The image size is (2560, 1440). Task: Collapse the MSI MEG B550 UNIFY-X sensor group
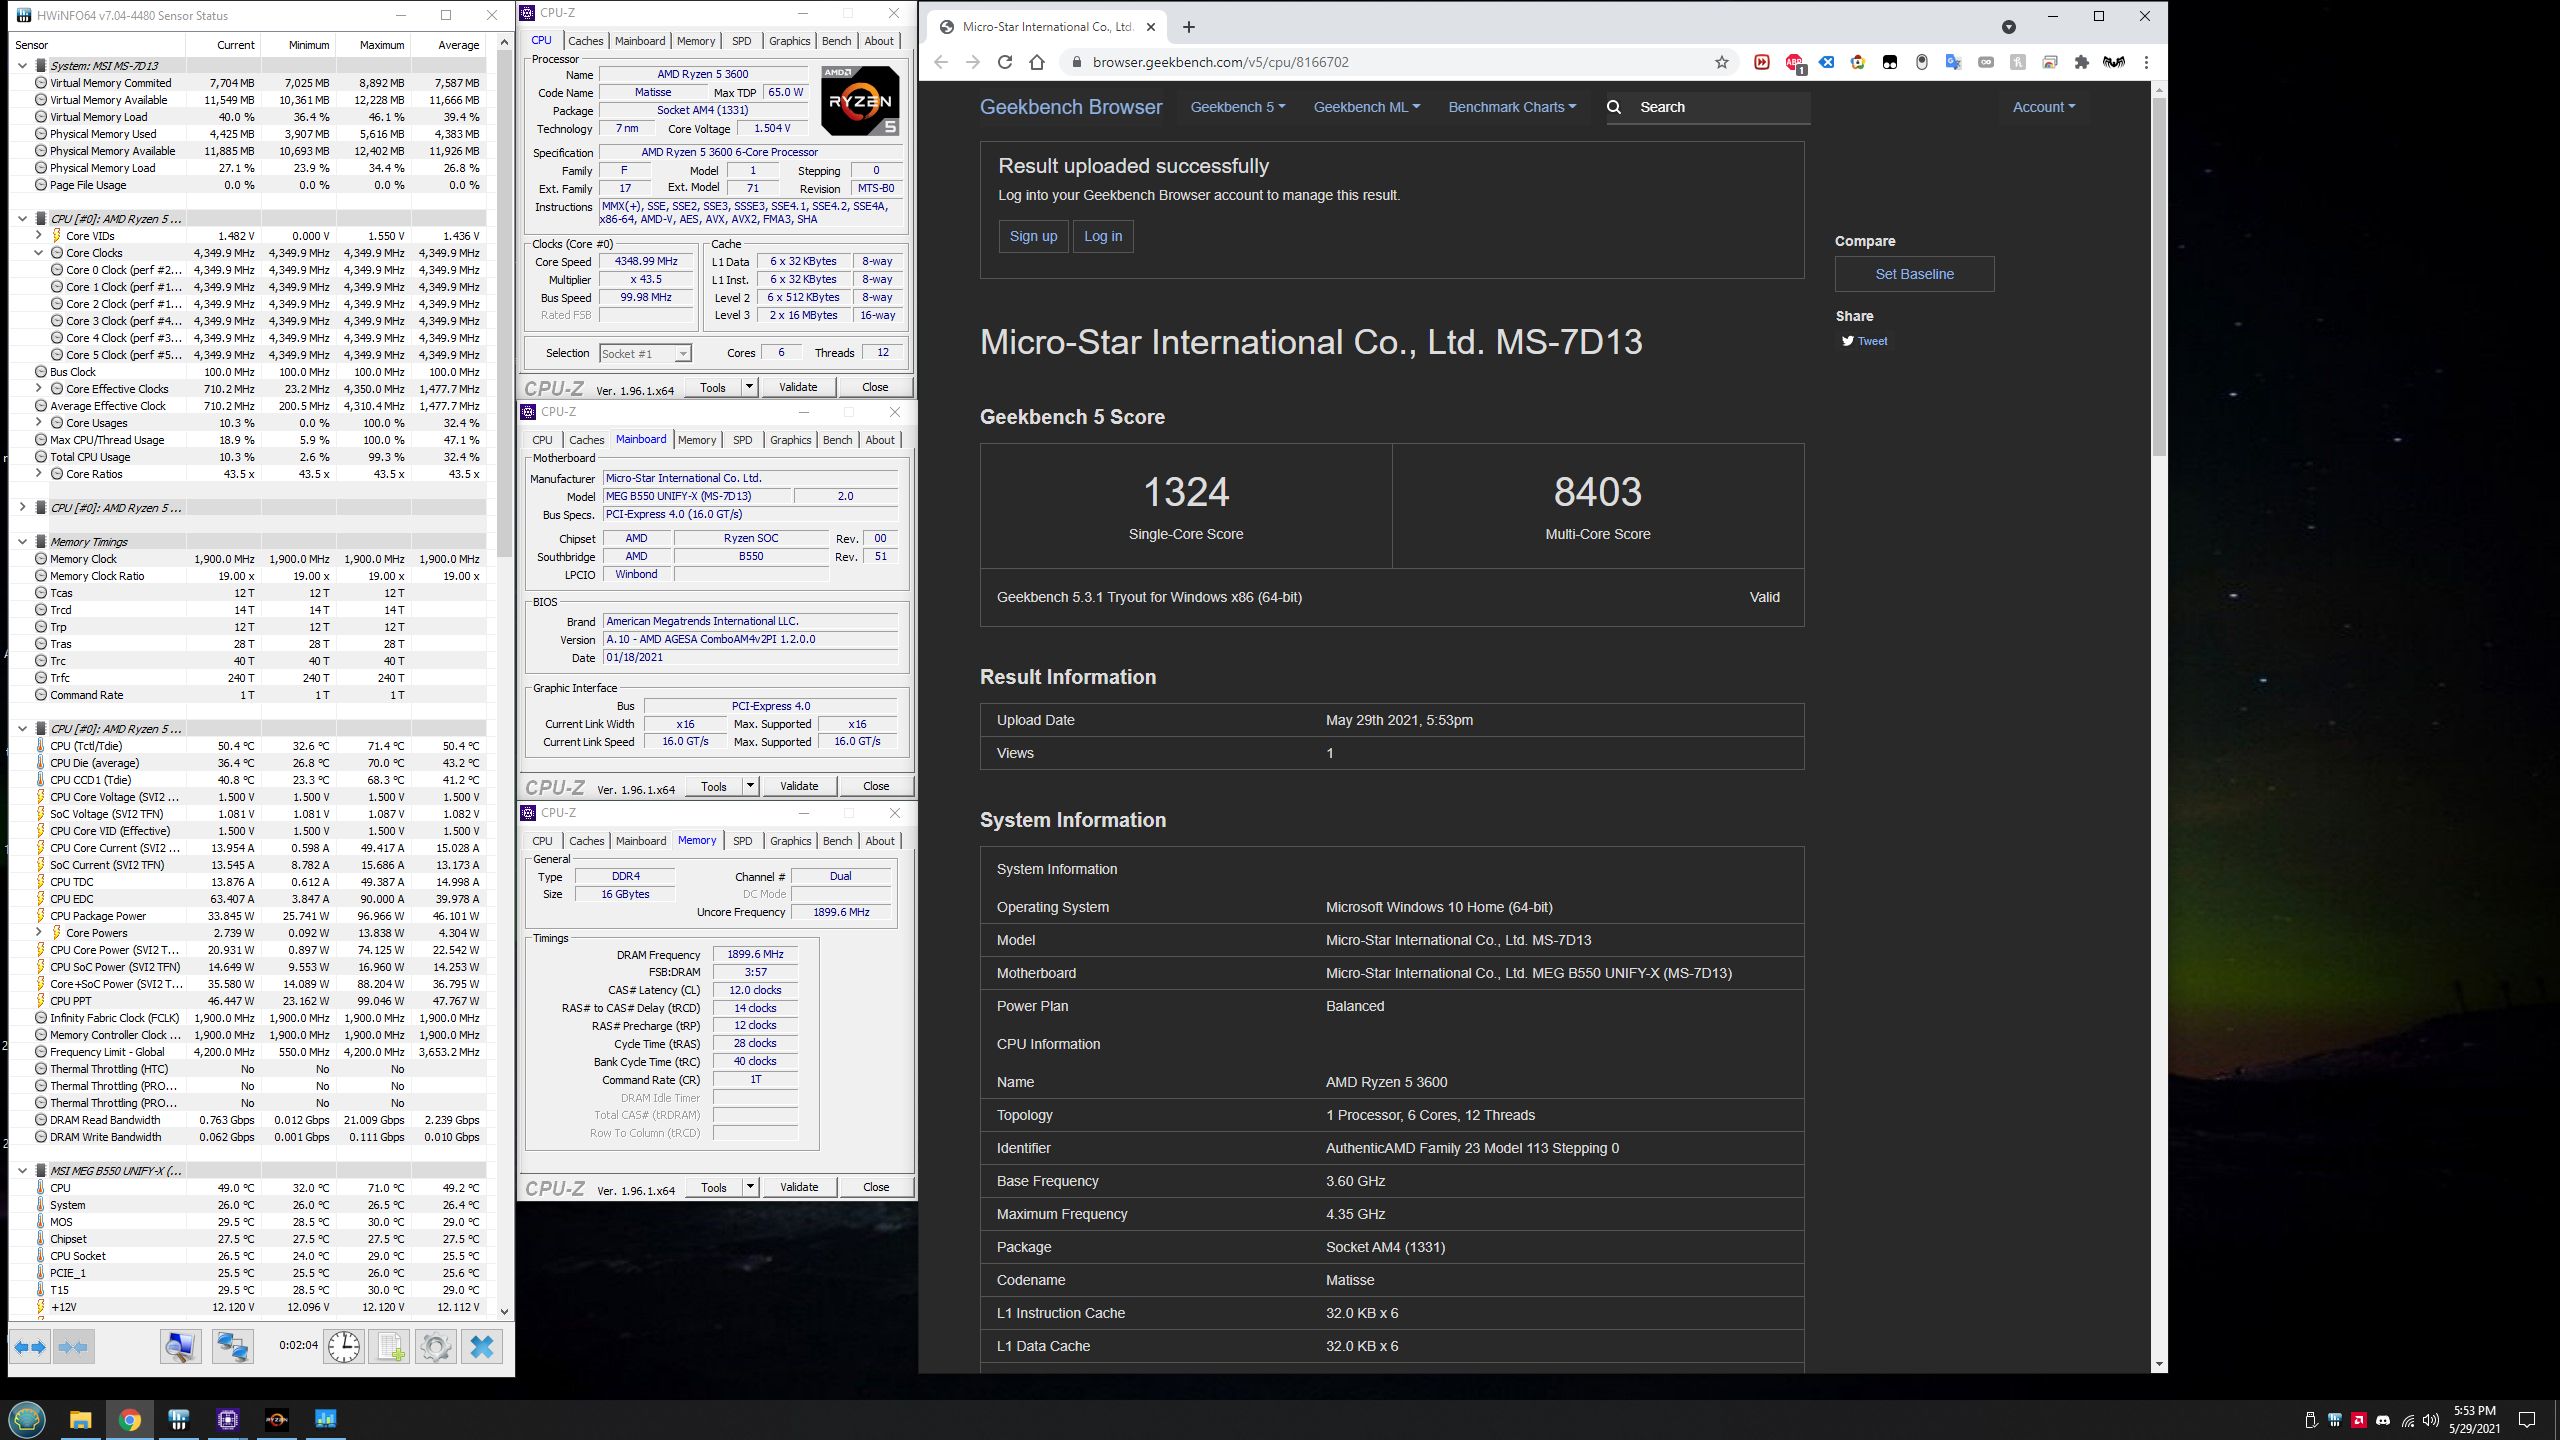tap(22, 1171)
